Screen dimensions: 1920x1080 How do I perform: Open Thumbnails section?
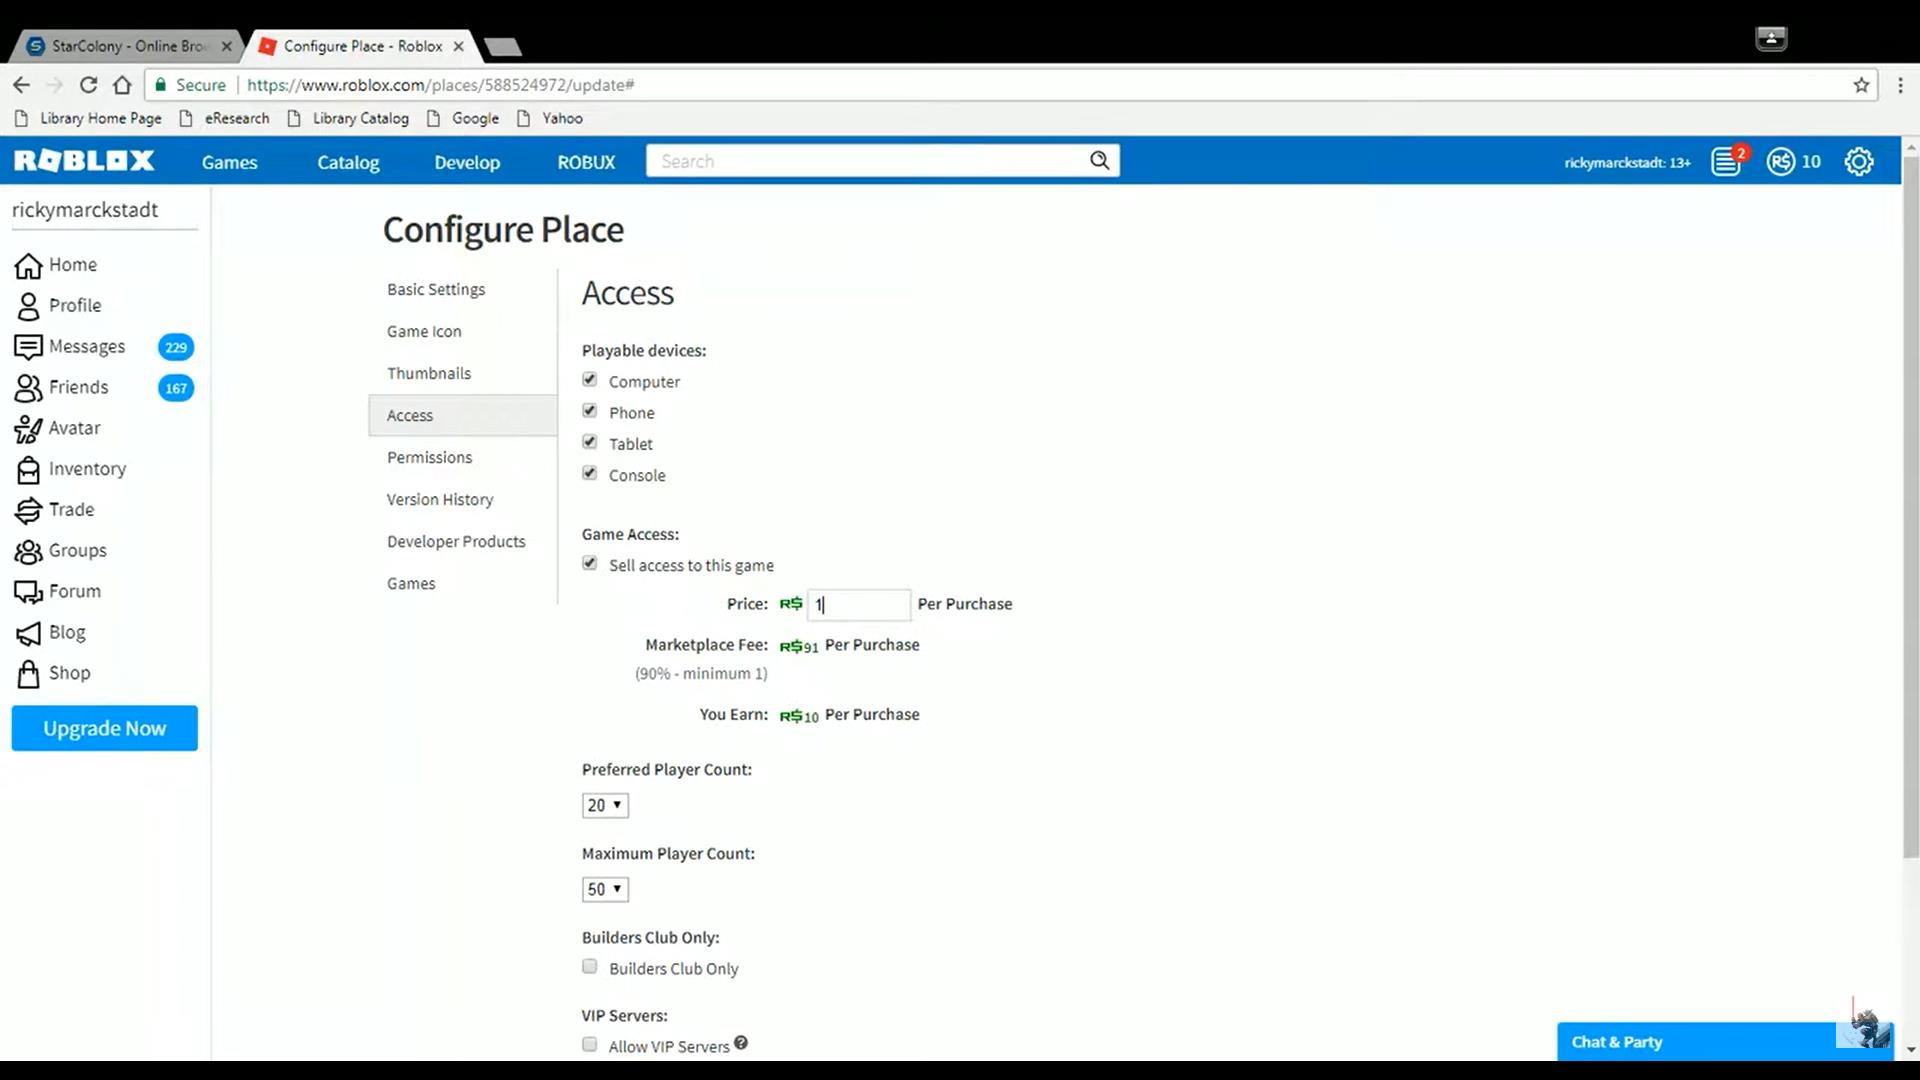pyautogui.click(x=429, y=373)
